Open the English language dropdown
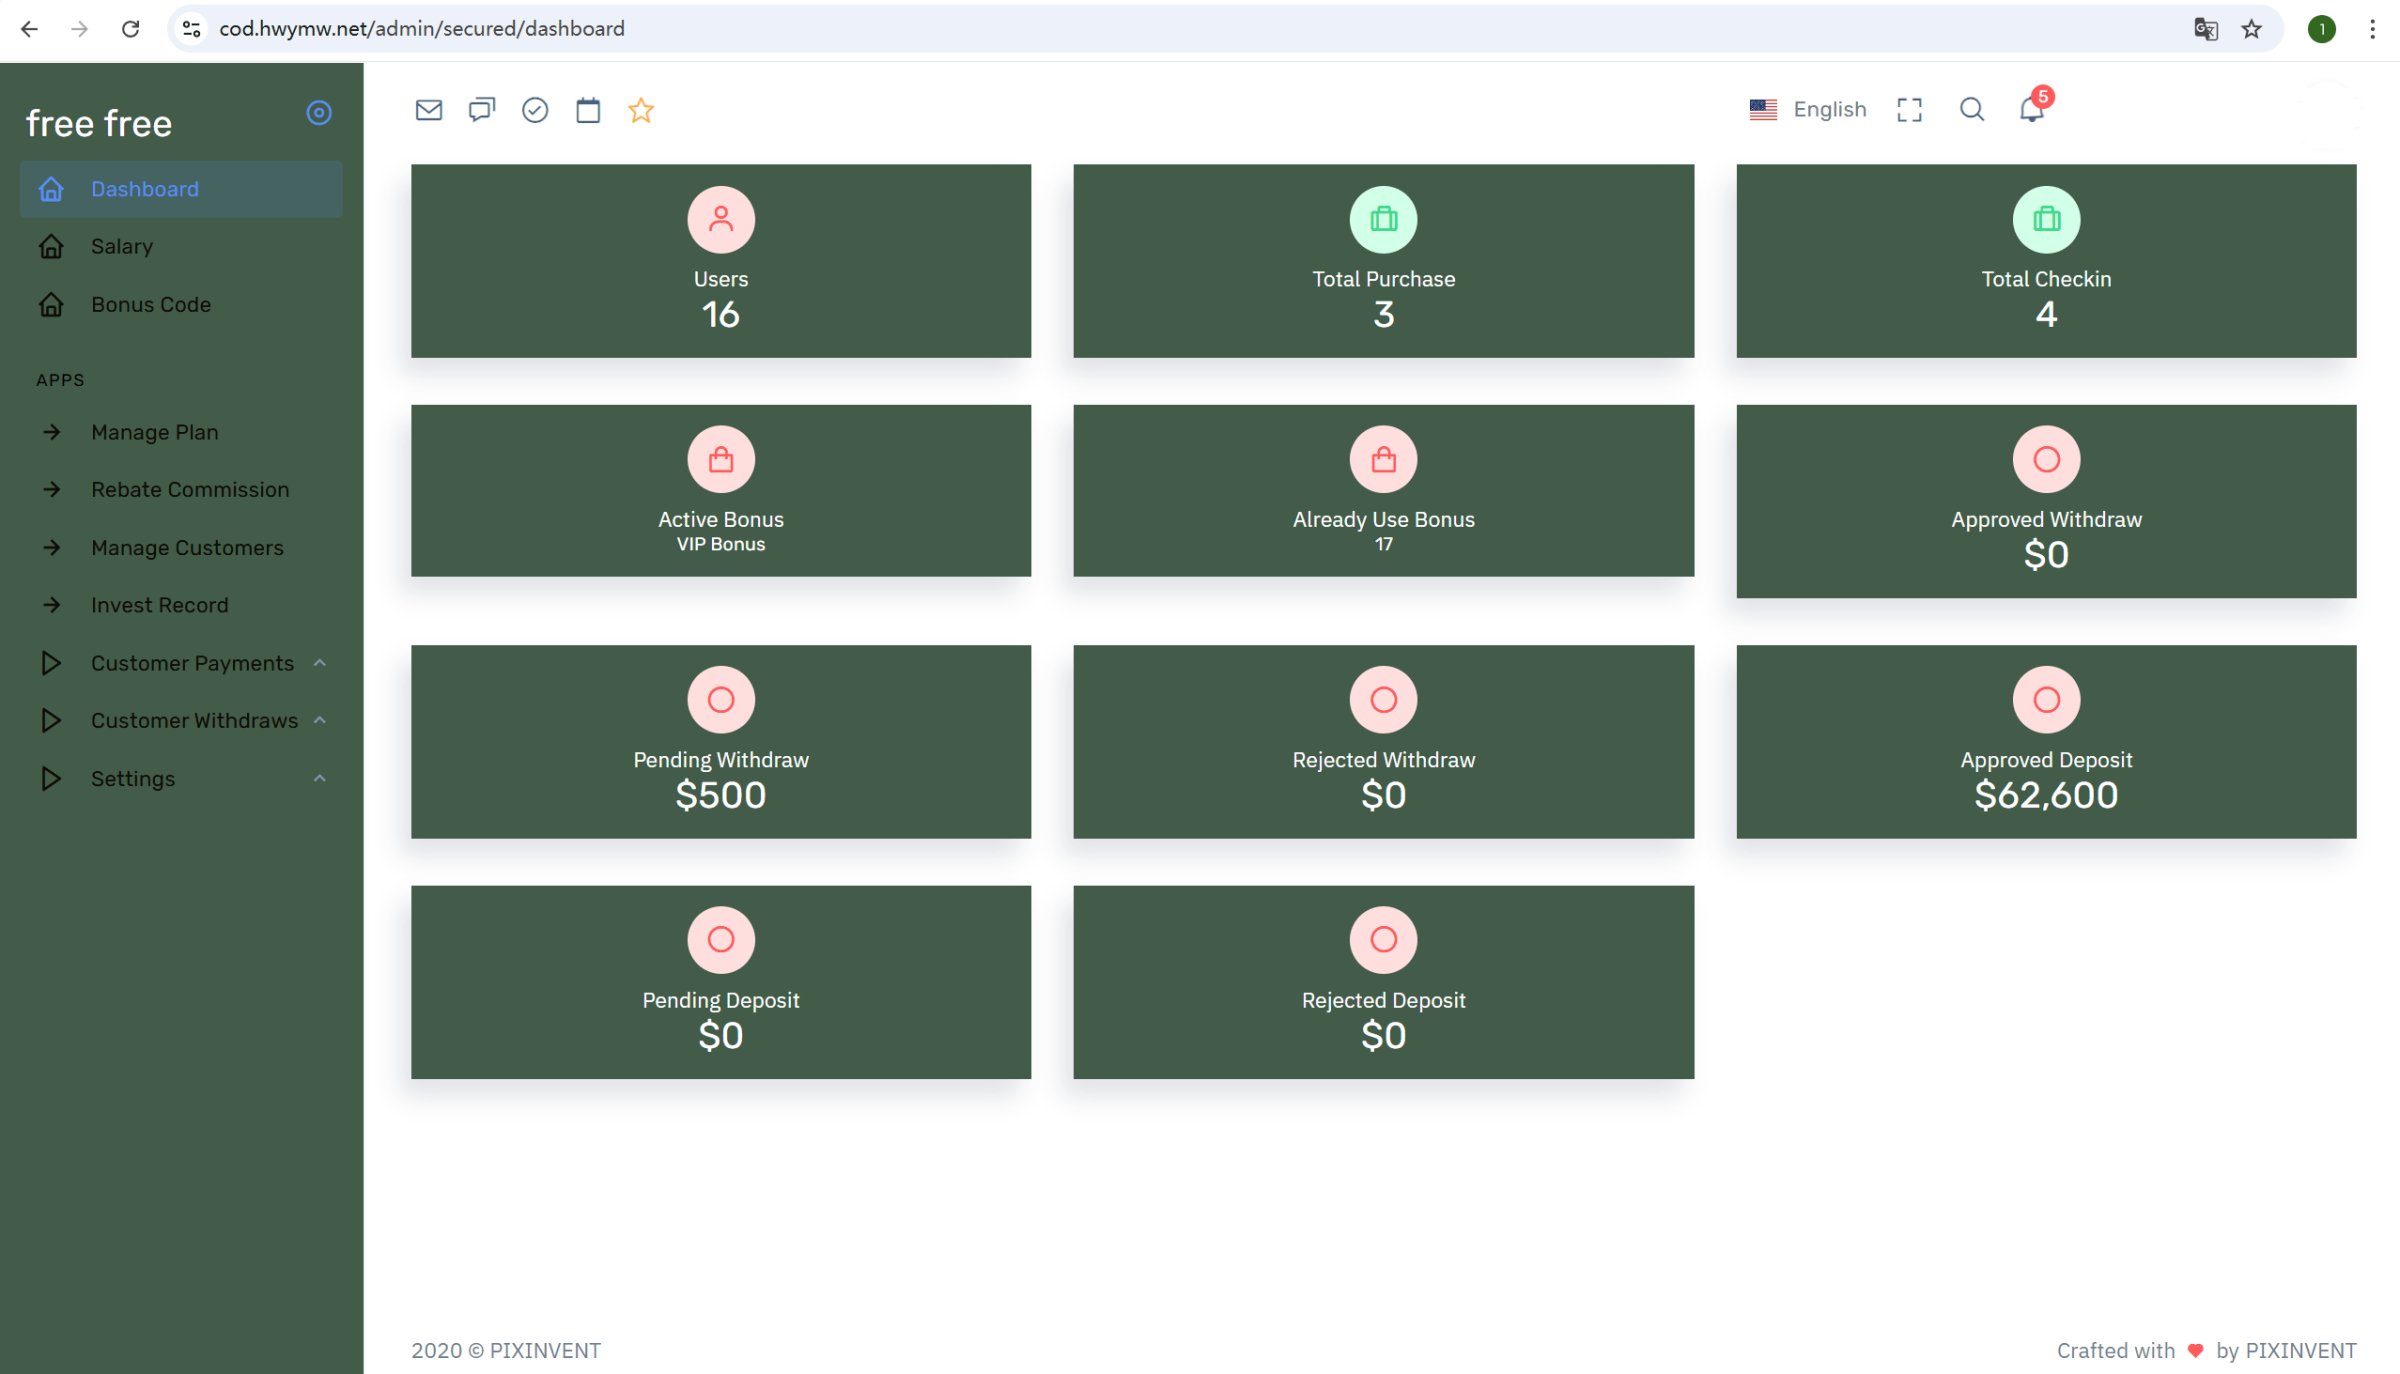Viewport: 2400px width, 1374px height. (1808, 109)
